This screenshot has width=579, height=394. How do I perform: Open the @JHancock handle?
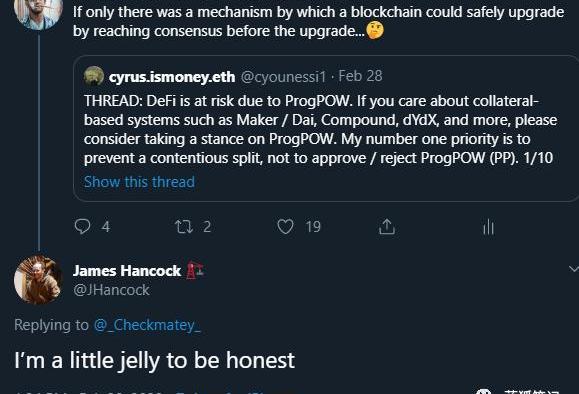pos(111,290)
